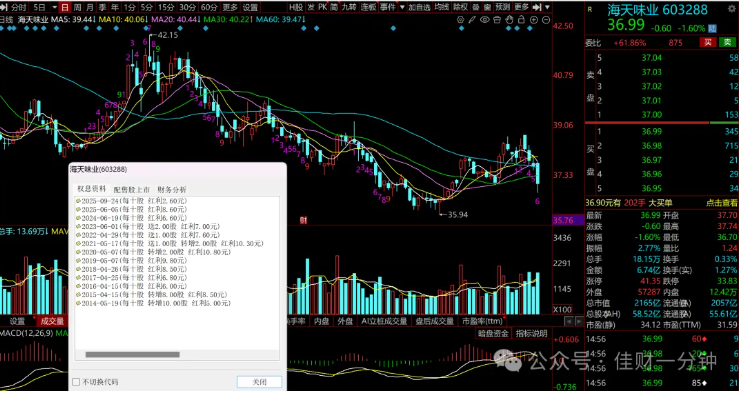Viewport: 739px width, 393px height.
Task: Open the 配售股上市 tab in dialog
Action: click(131, 189)
